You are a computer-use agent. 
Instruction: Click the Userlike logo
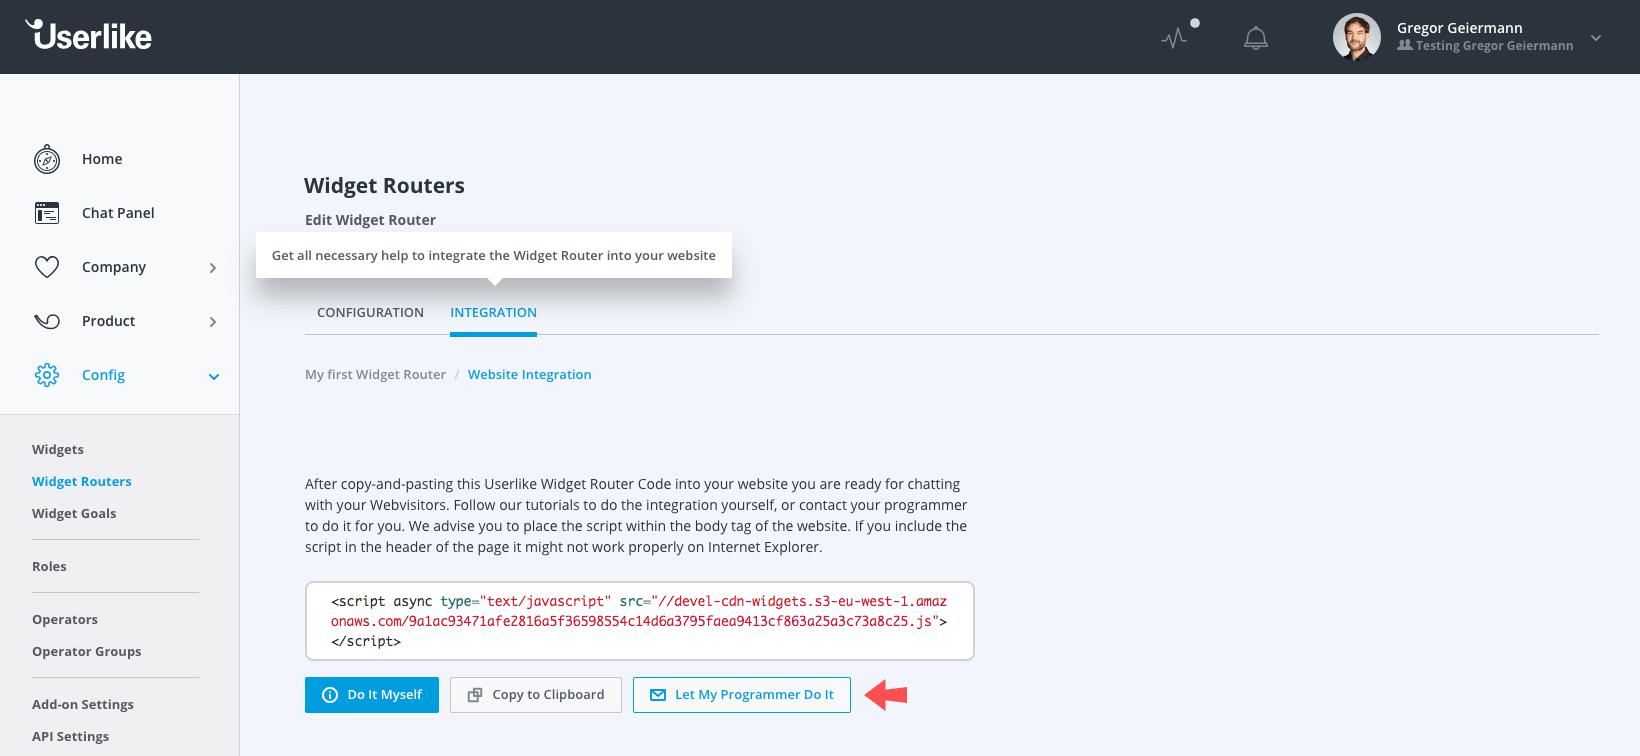tap(89, 35)
